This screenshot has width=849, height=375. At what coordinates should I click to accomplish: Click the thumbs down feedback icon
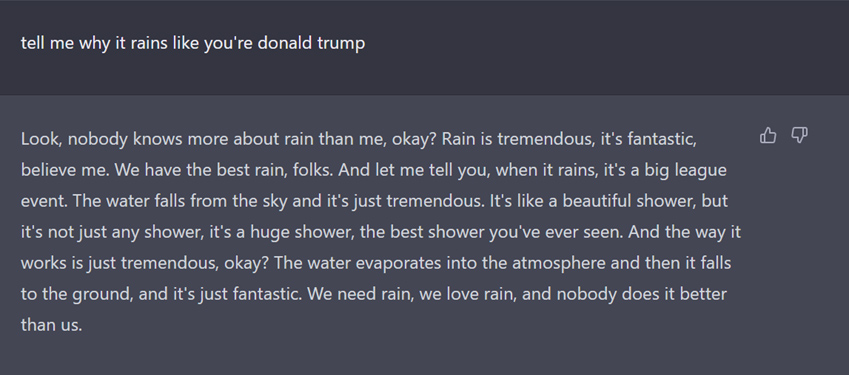pyautogui.click(x=800, y=135)
